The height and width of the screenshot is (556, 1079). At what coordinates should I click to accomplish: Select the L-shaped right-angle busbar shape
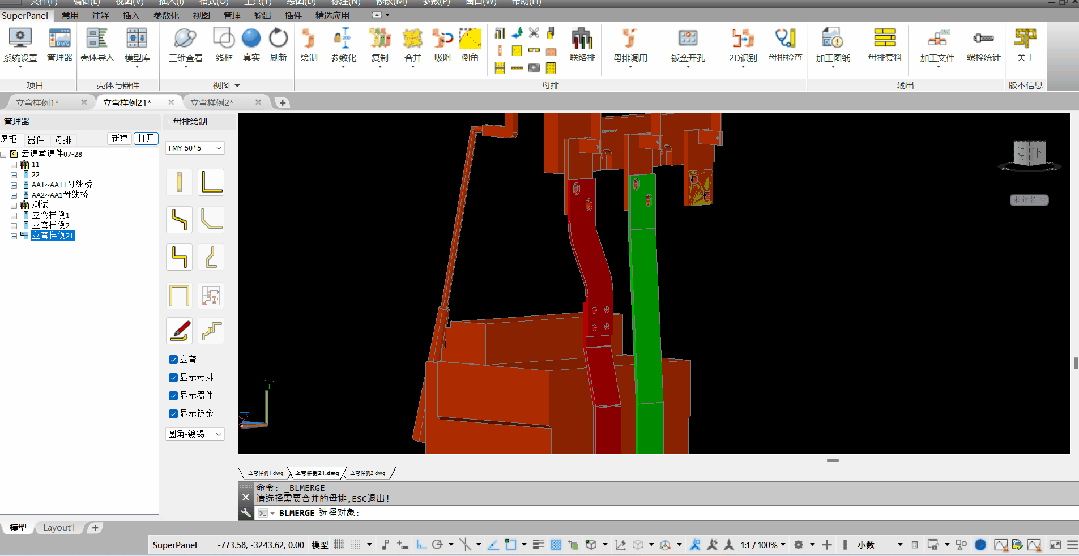(211, 182)
